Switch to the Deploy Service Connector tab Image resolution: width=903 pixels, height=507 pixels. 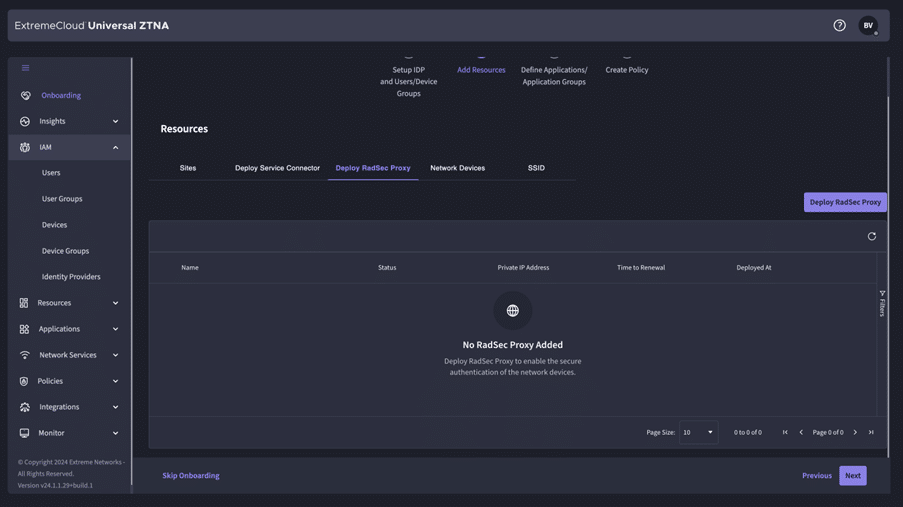coord(277,168)
